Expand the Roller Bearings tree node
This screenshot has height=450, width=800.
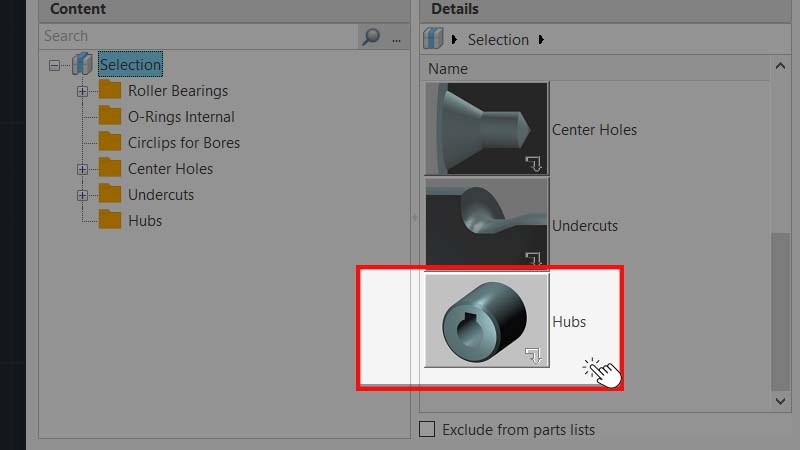click(x=82, y=91)
